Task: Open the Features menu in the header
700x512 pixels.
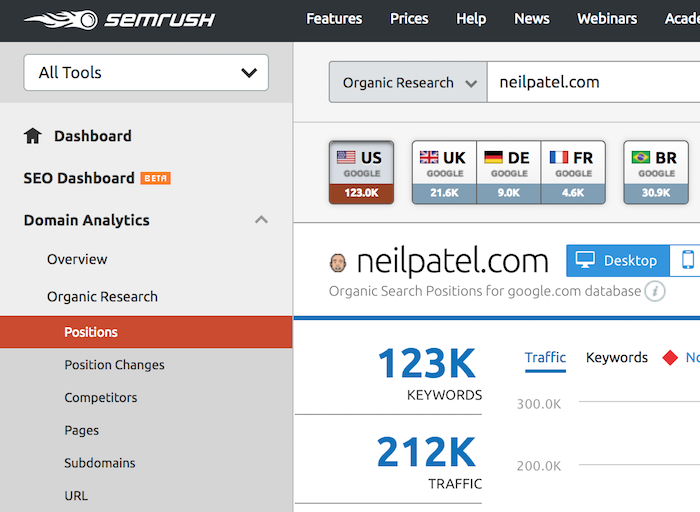Action: (334, 19)
